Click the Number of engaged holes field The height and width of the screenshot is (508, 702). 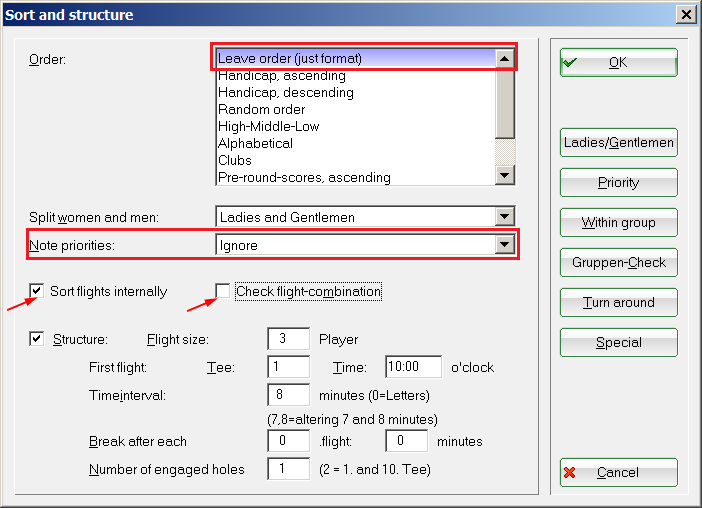[288, 469]
